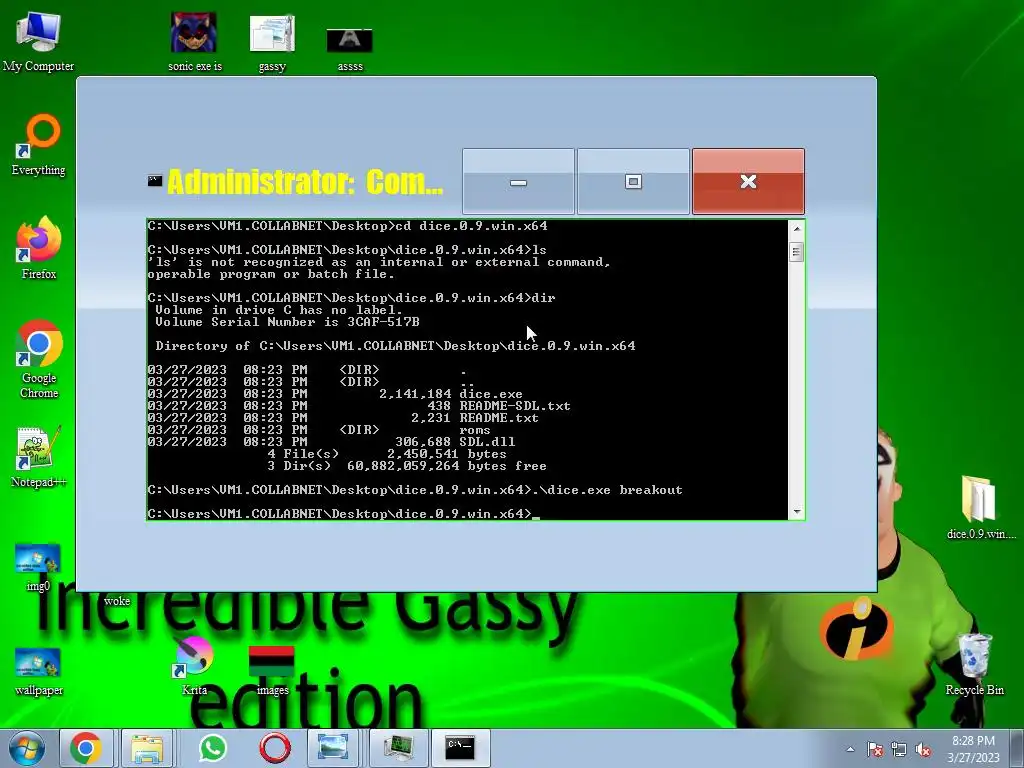
Task: Select the images flag file on the desktop
Action: (x=272, y=671)
